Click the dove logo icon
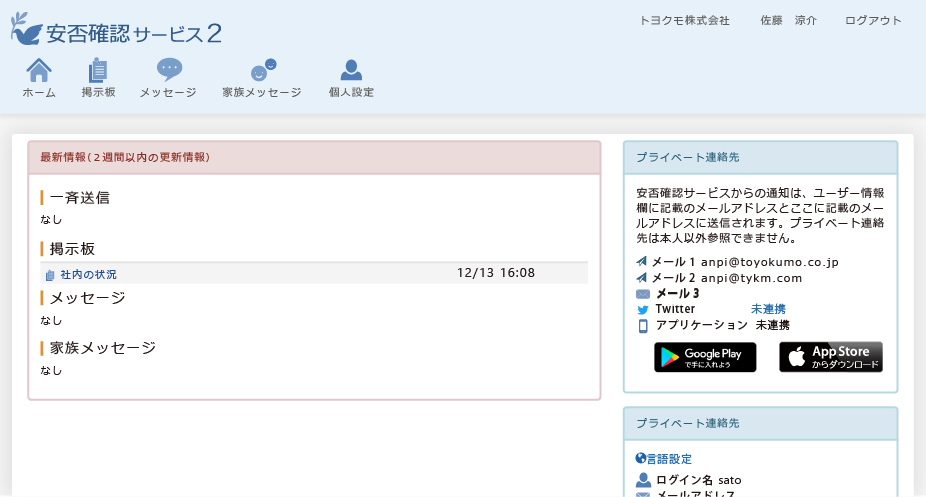 tap(26, 28)
